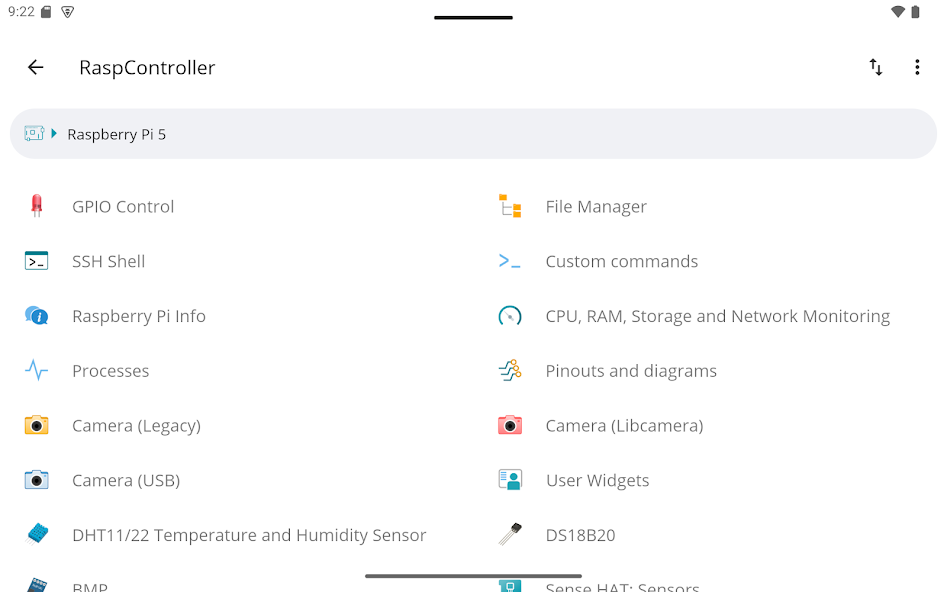Image resolution: width=947 pixels, height=592 pixels.
Task: Open the red Camera (Libcamera) icon
Action: [510, 425]
